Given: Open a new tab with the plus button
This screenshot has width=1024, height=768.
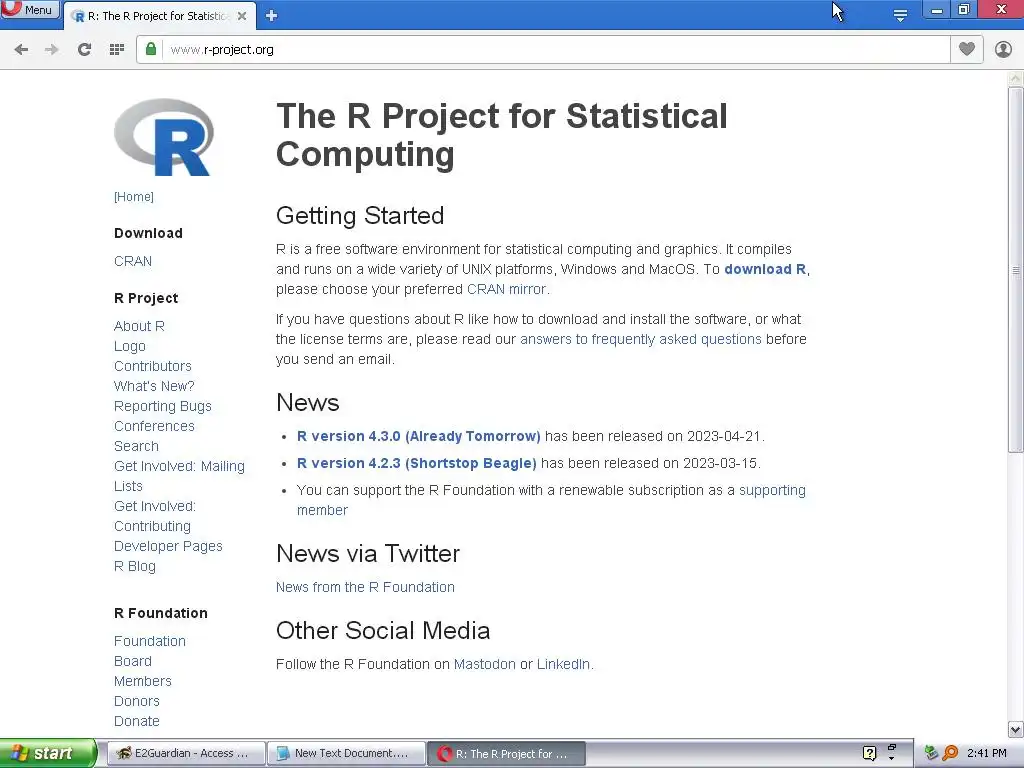Looking at the screenshot, I should [x=272, y=16].
